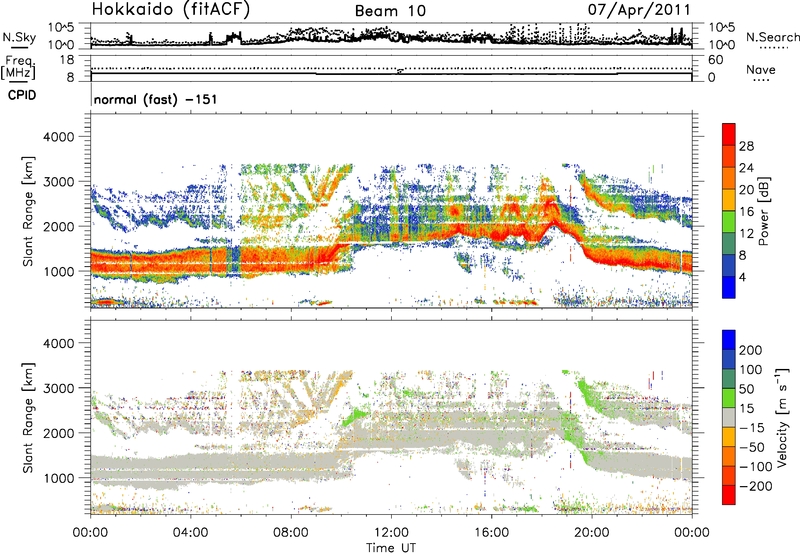Click the '20:00' time tick label
The height and width of the screenshot is (554, 800).
coord(591,533)
